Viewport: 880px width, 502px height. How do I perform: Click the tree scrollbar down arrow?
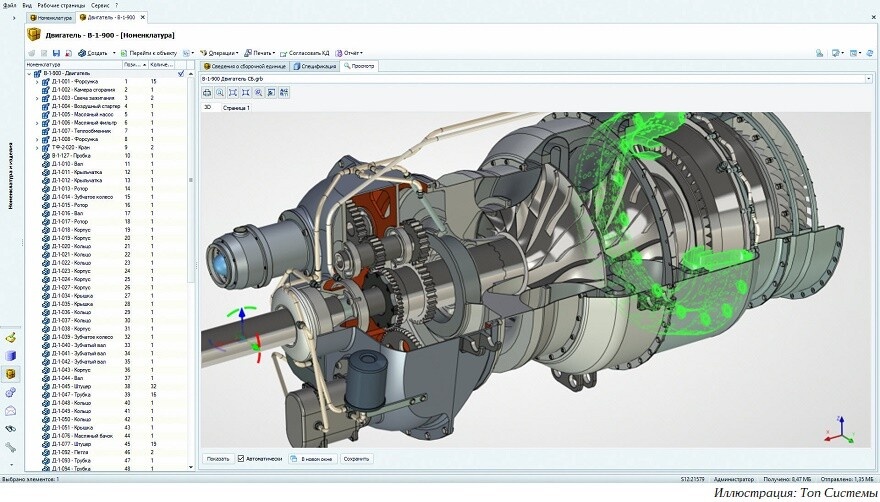(191, 467)
